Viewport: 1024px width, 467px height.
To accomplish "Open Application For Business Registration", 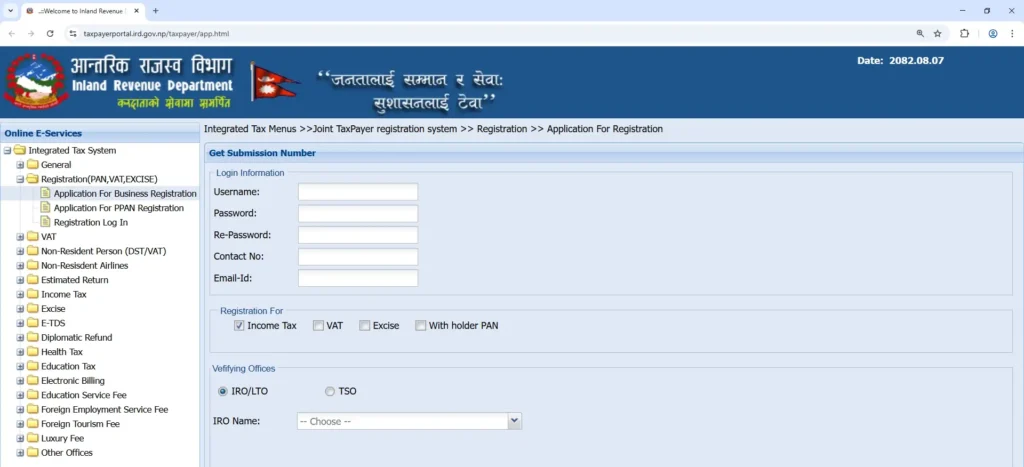I will pos(125,193).
